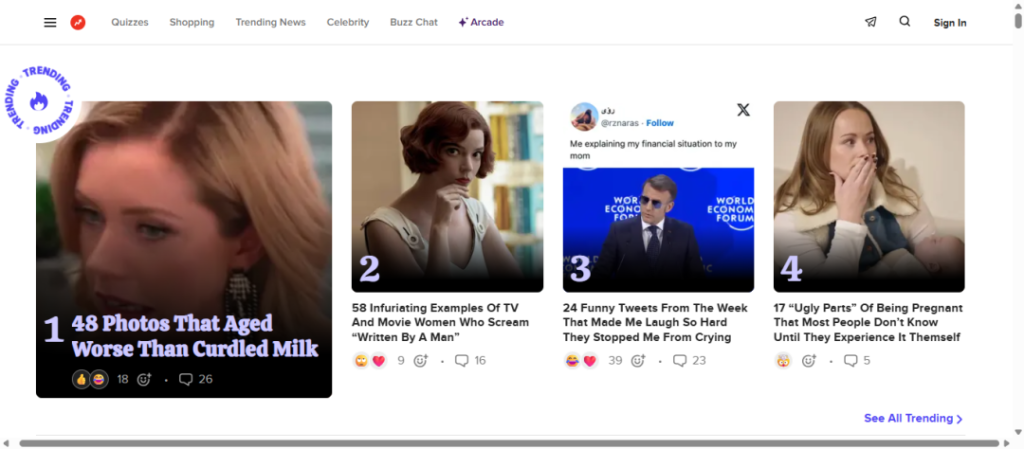Viewport: 1024px width, 449px height.
Task: Click the Sign In button
Action: tap(949, 23)
